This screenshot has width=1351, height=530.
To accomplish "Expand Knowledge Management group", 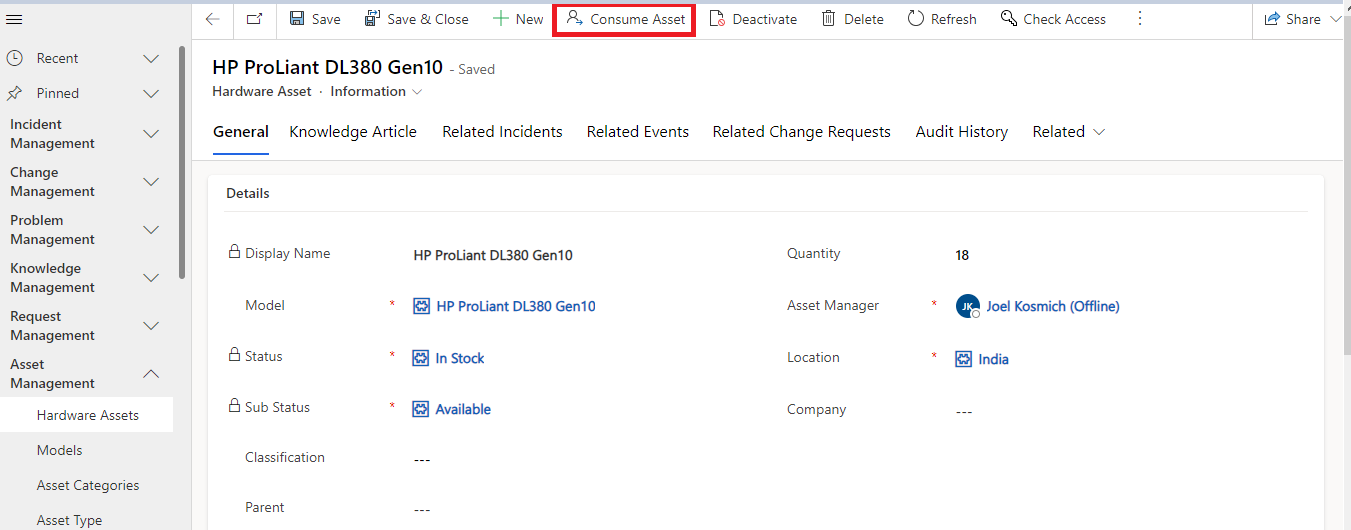I will [x=151, y=278].
